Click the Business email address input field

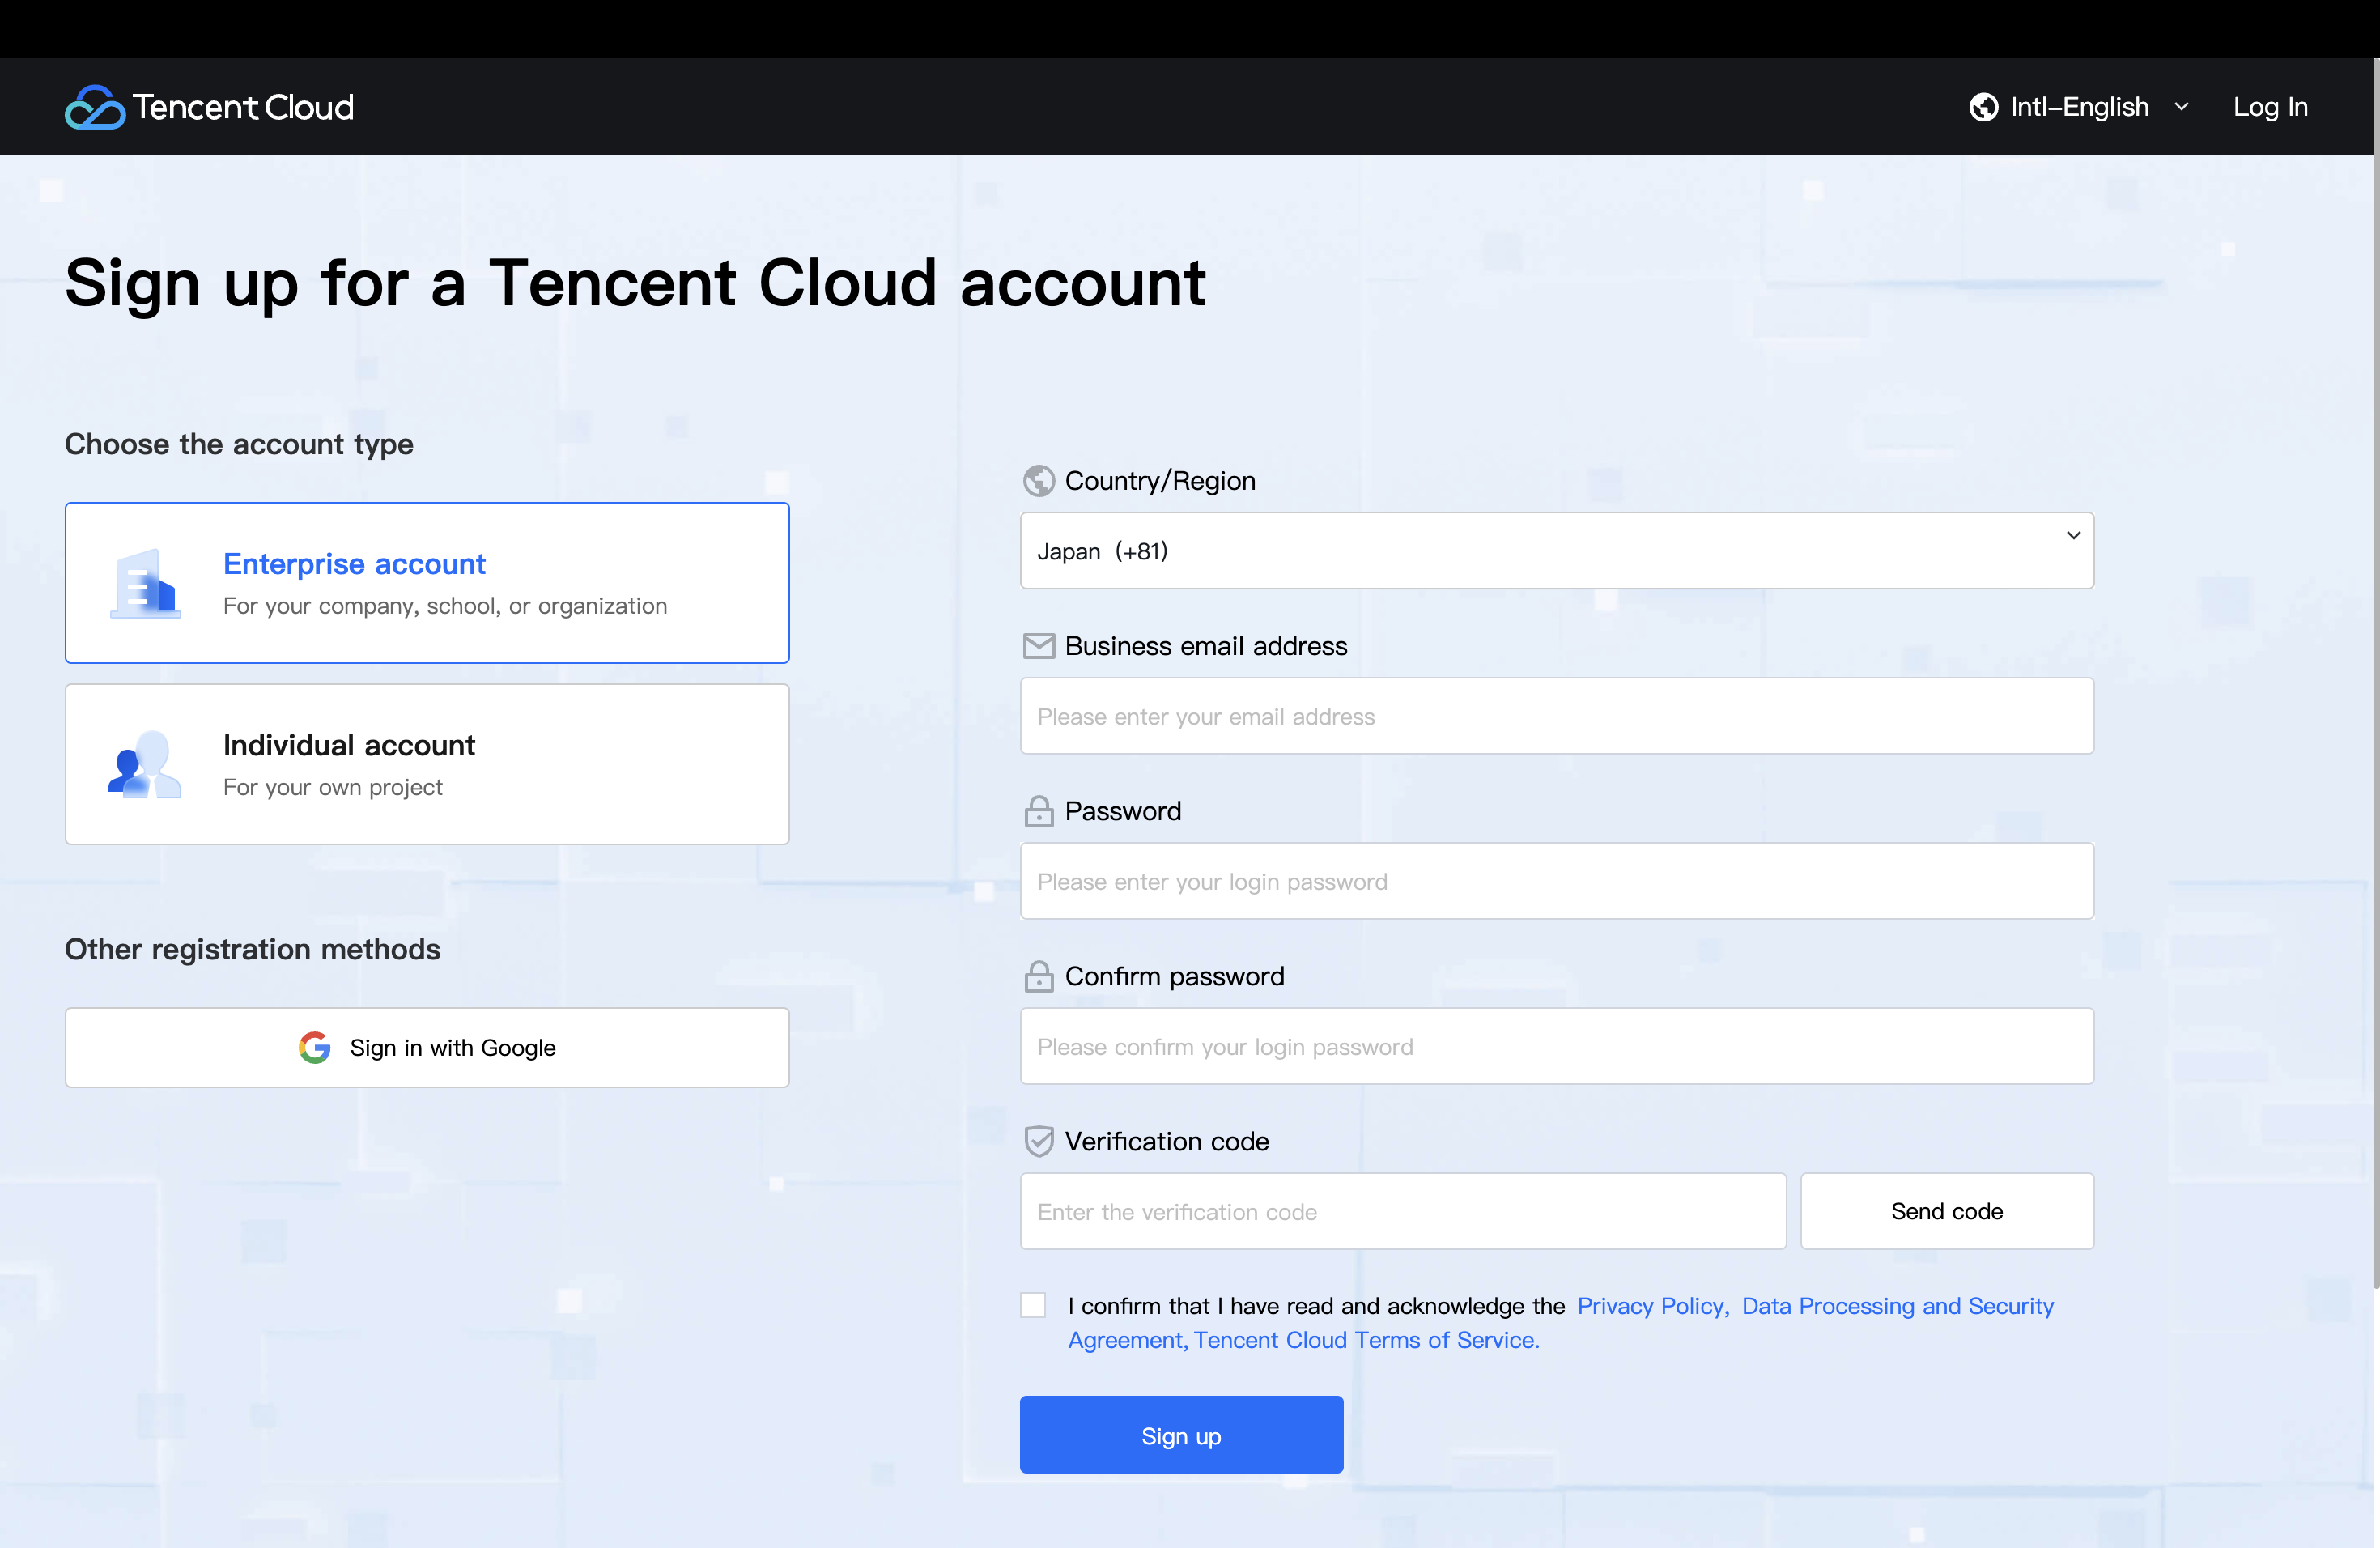(1556, 716)
